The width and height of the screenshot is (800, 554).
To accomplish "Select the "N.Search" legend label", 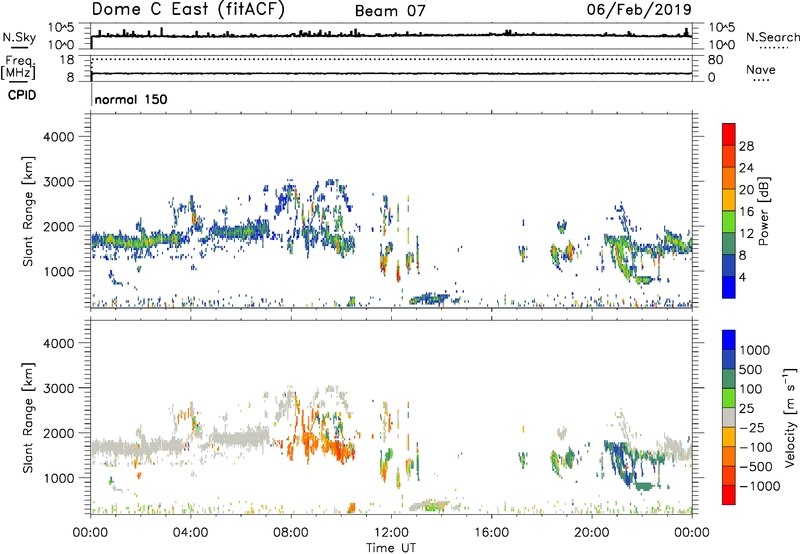I will point(772,37).
